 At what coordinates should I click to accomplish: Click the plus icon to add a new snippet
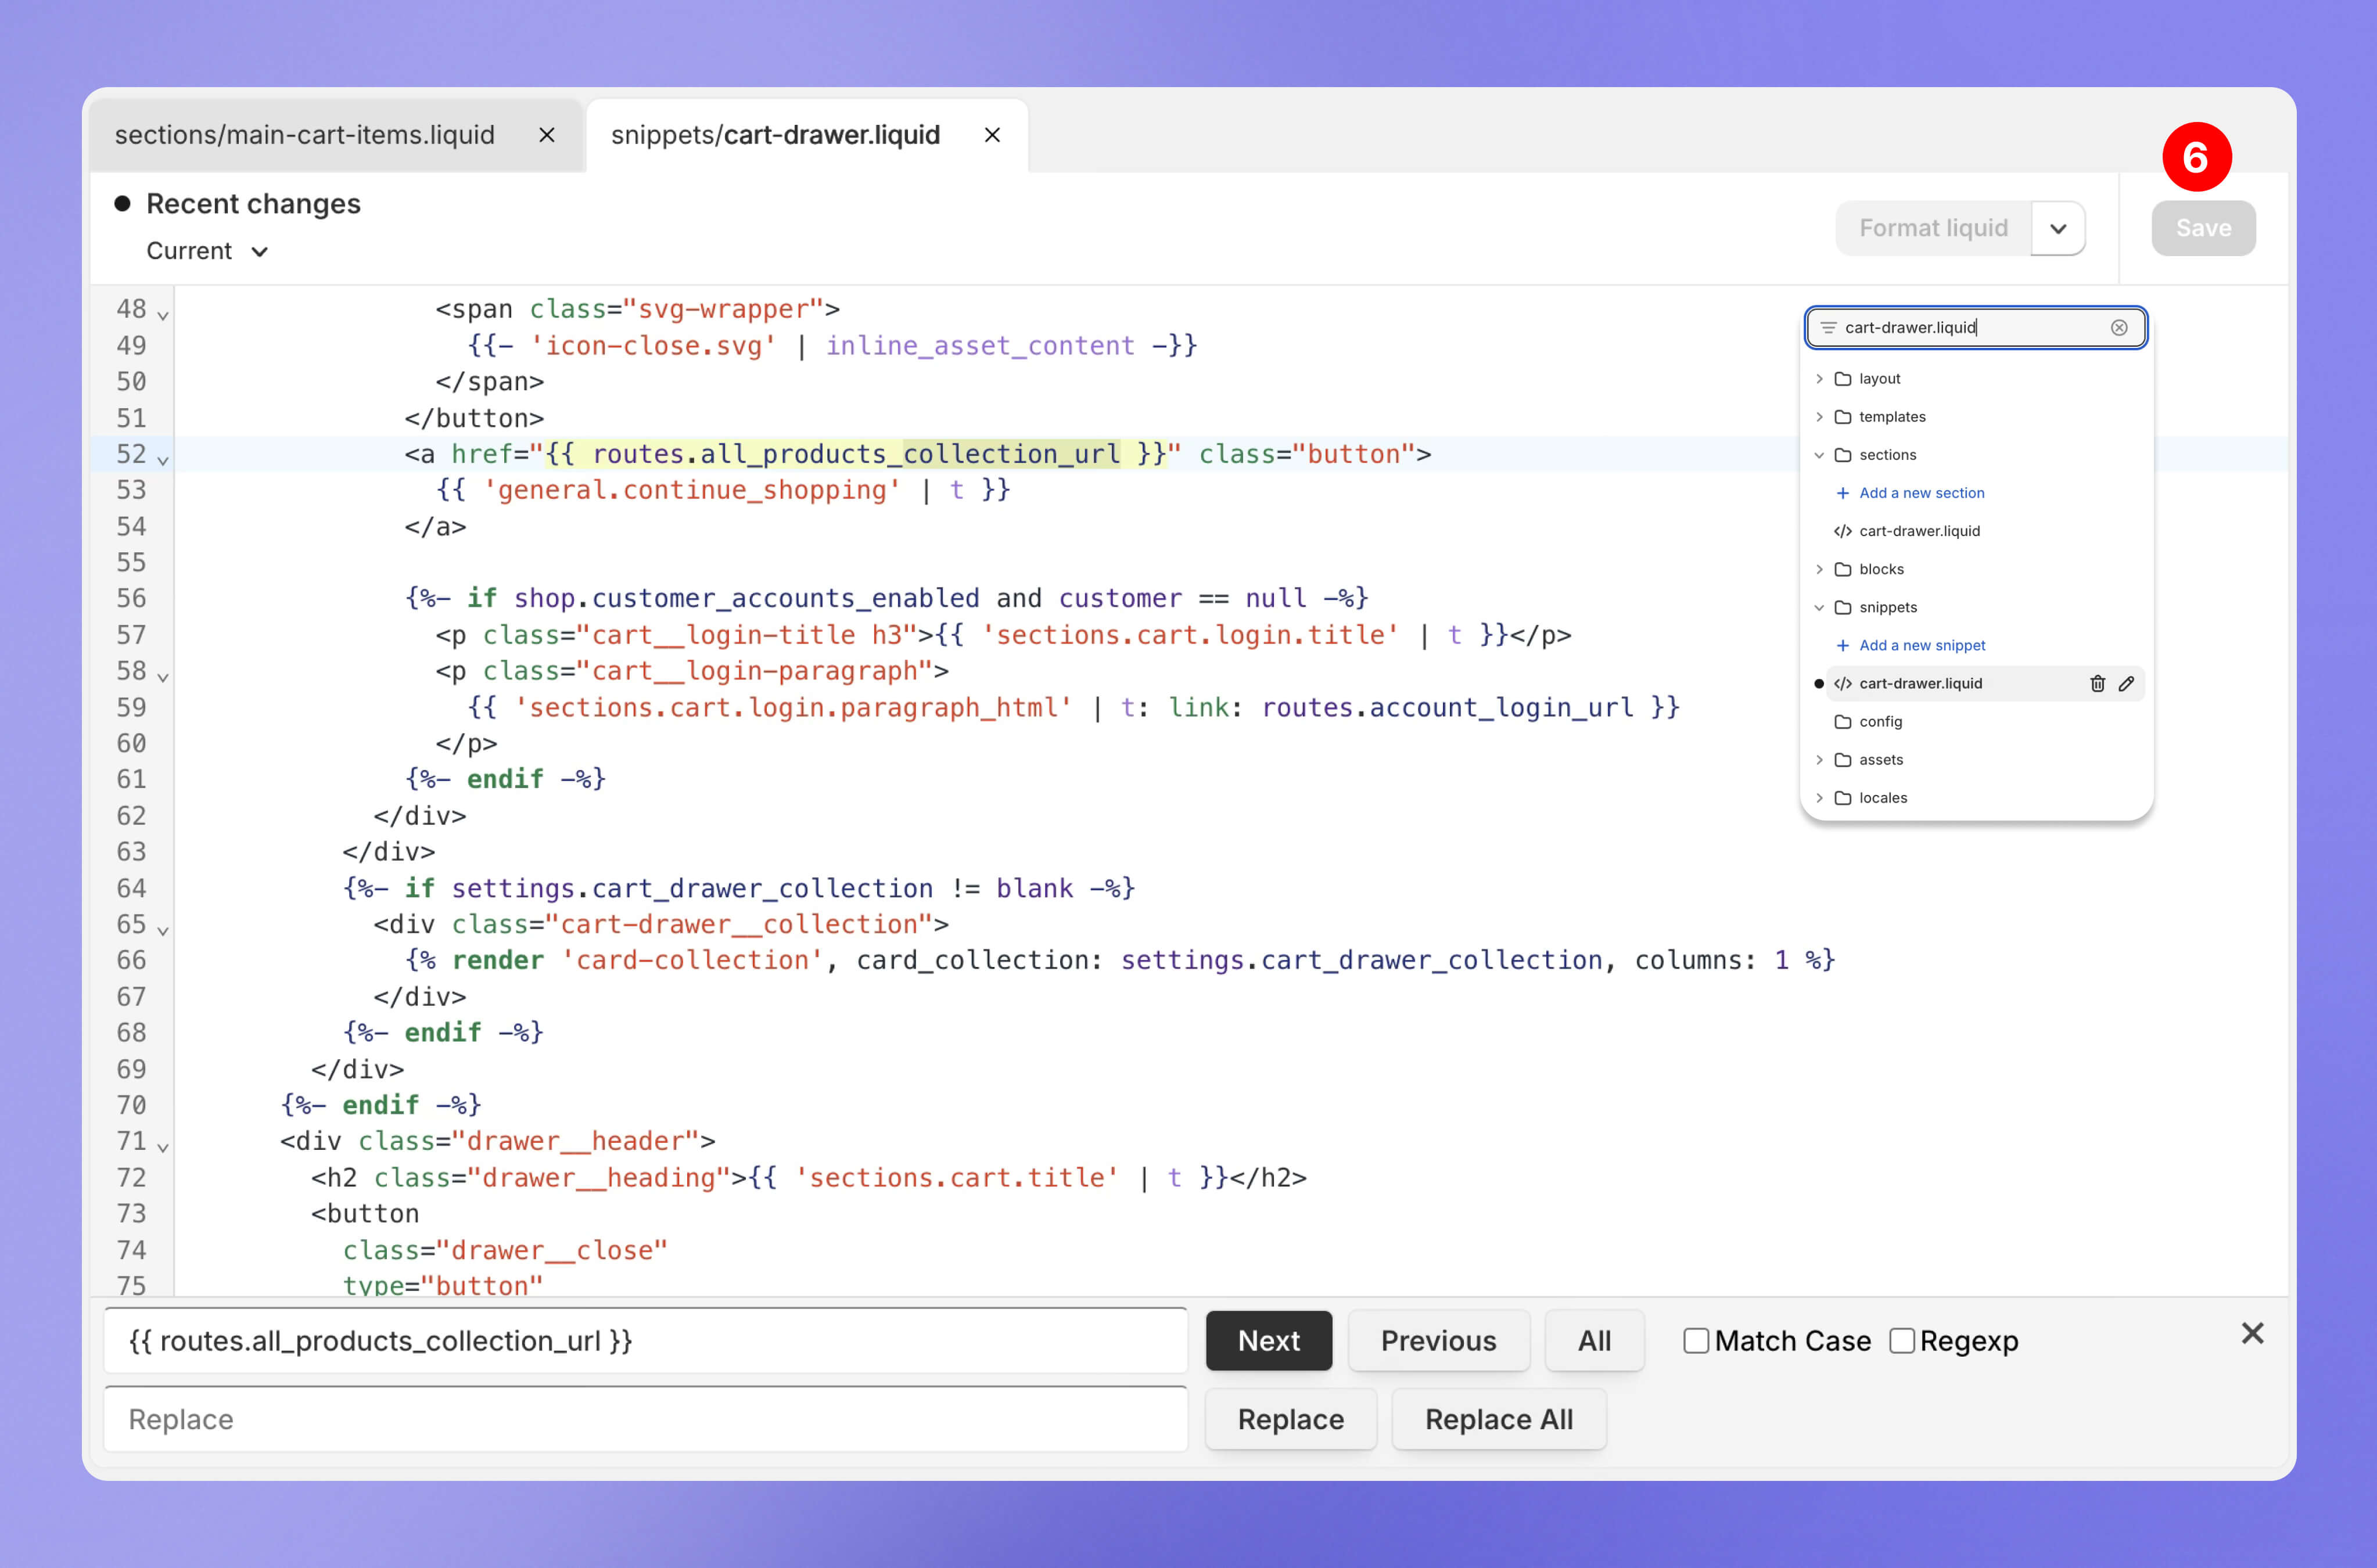tap(1842, 646)
